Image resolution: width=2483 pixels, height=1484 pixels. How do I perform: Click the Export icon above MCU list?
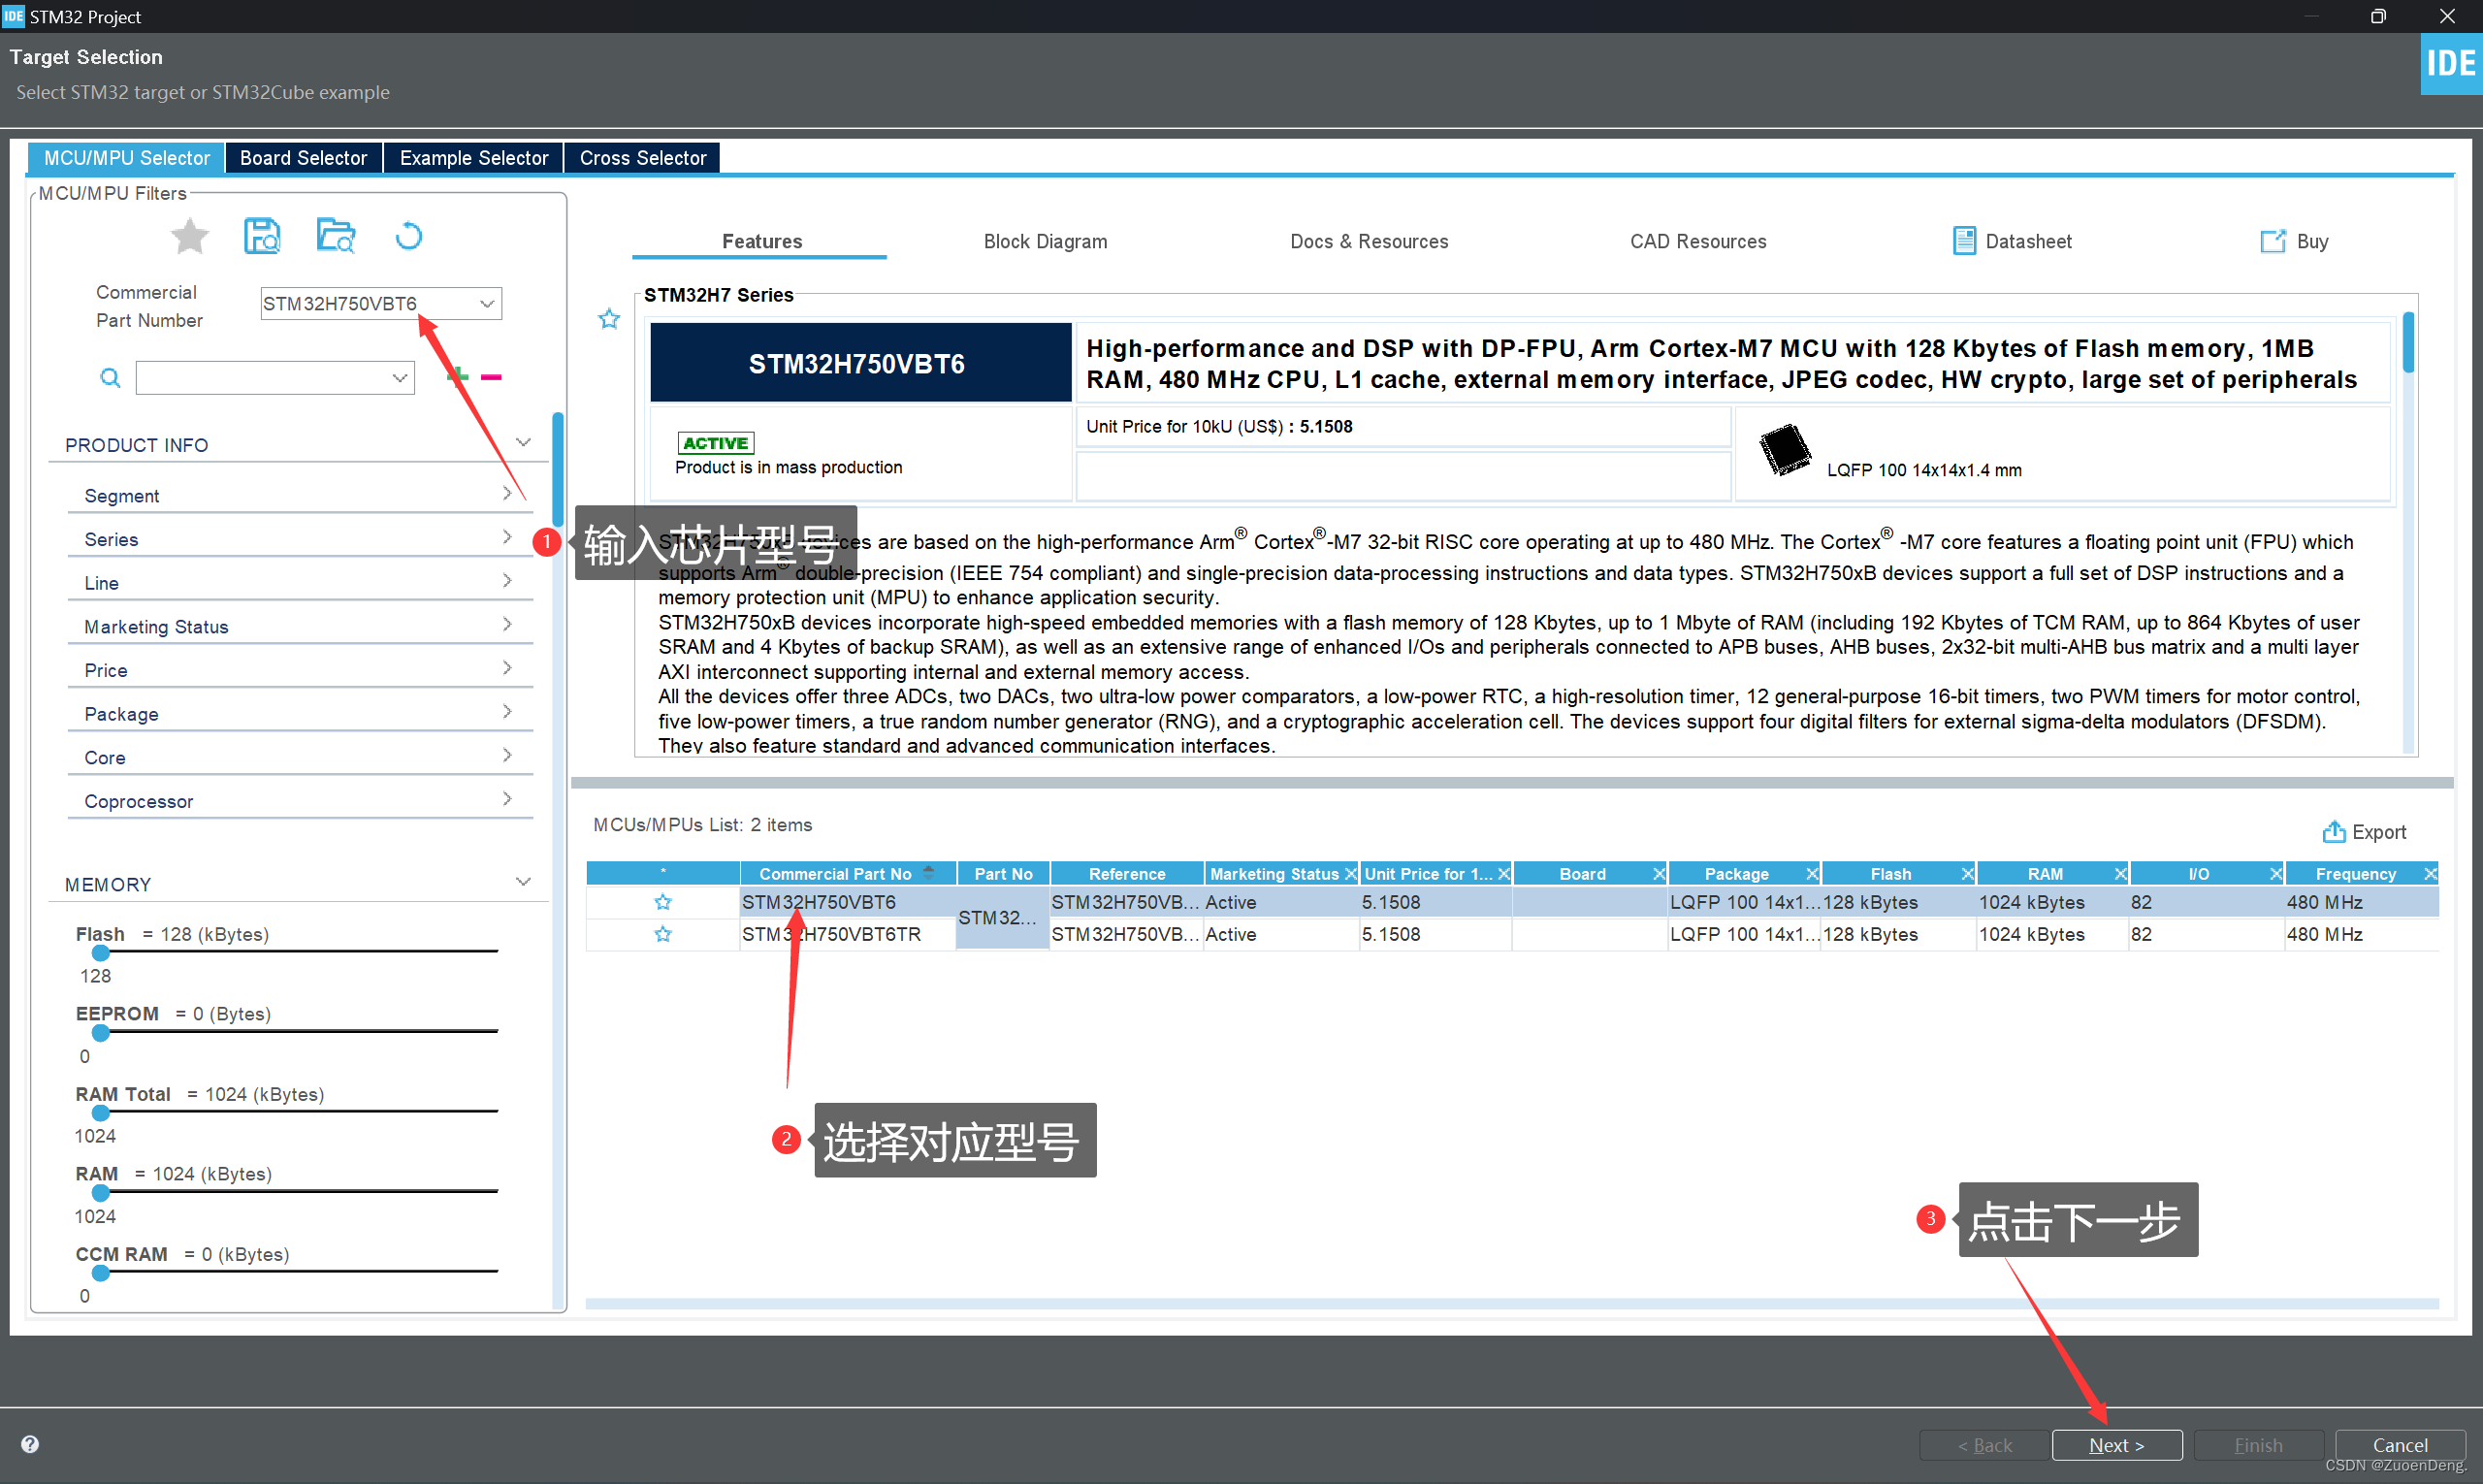pos(2333,832)
